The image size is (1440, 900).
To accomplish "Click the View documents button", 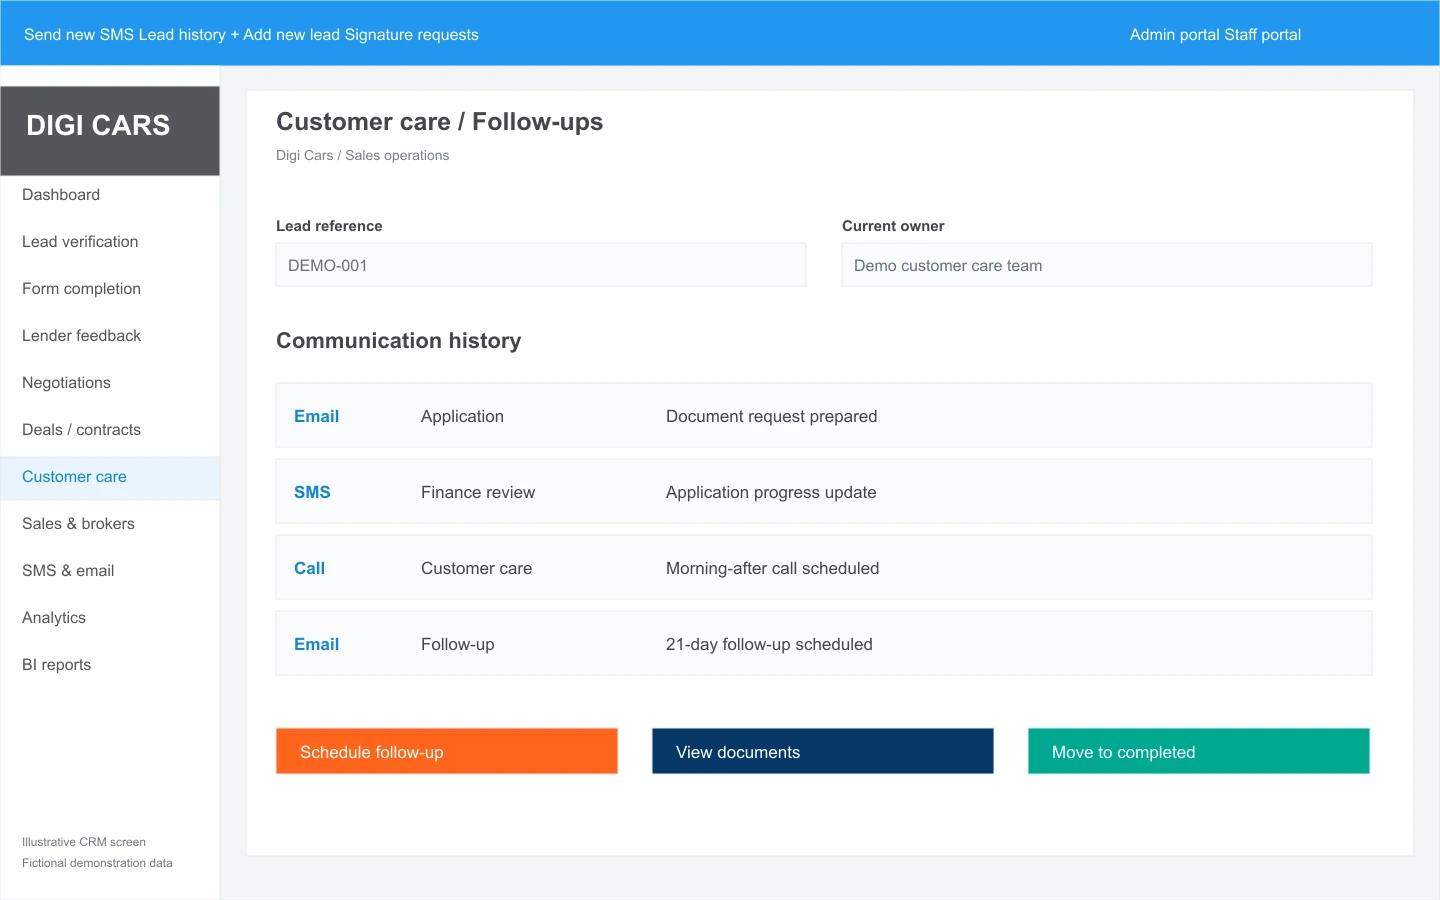I will 823,751.
